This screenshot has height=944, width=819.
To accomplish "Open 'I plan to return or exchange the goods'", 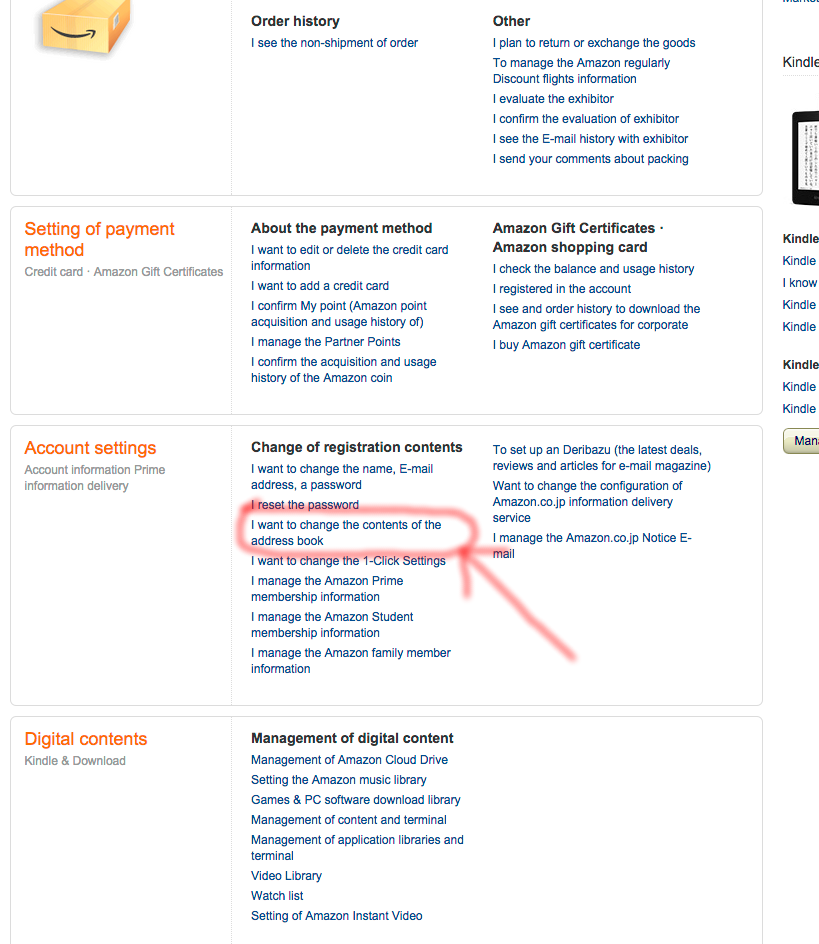I will [x=594, y=43].
